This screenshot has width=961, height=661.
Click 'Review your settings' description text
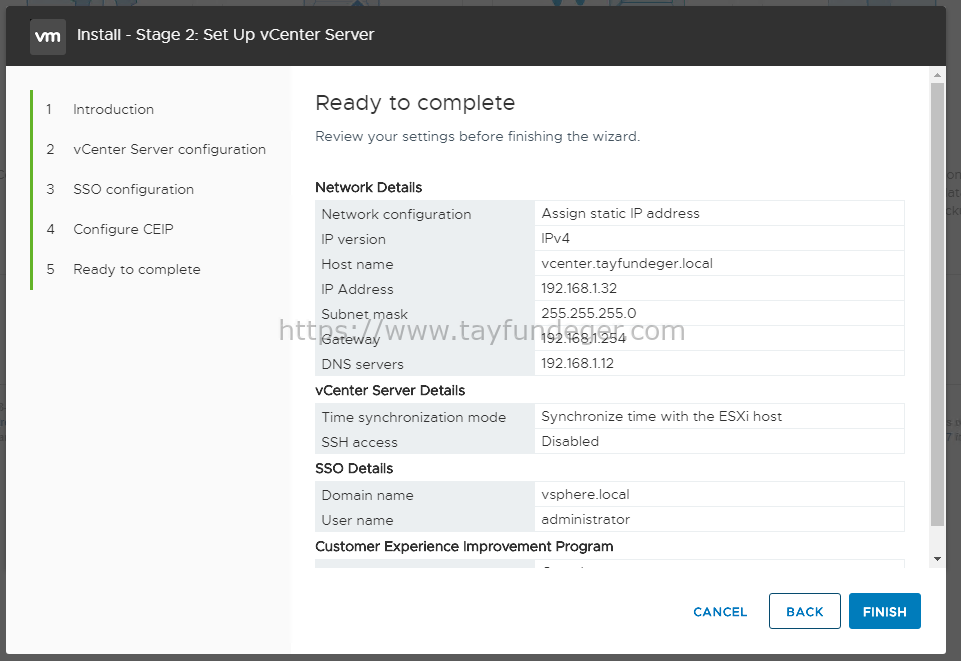pos(477,137)
